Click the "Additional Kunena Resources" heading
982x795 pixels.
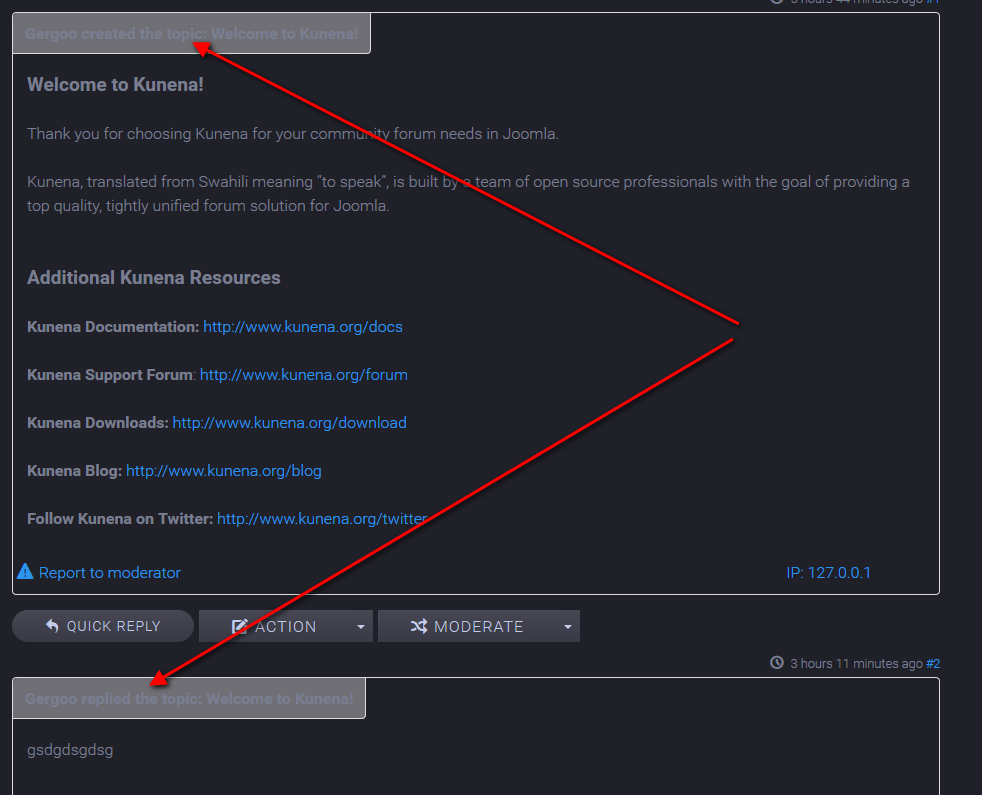pos(153,278)
